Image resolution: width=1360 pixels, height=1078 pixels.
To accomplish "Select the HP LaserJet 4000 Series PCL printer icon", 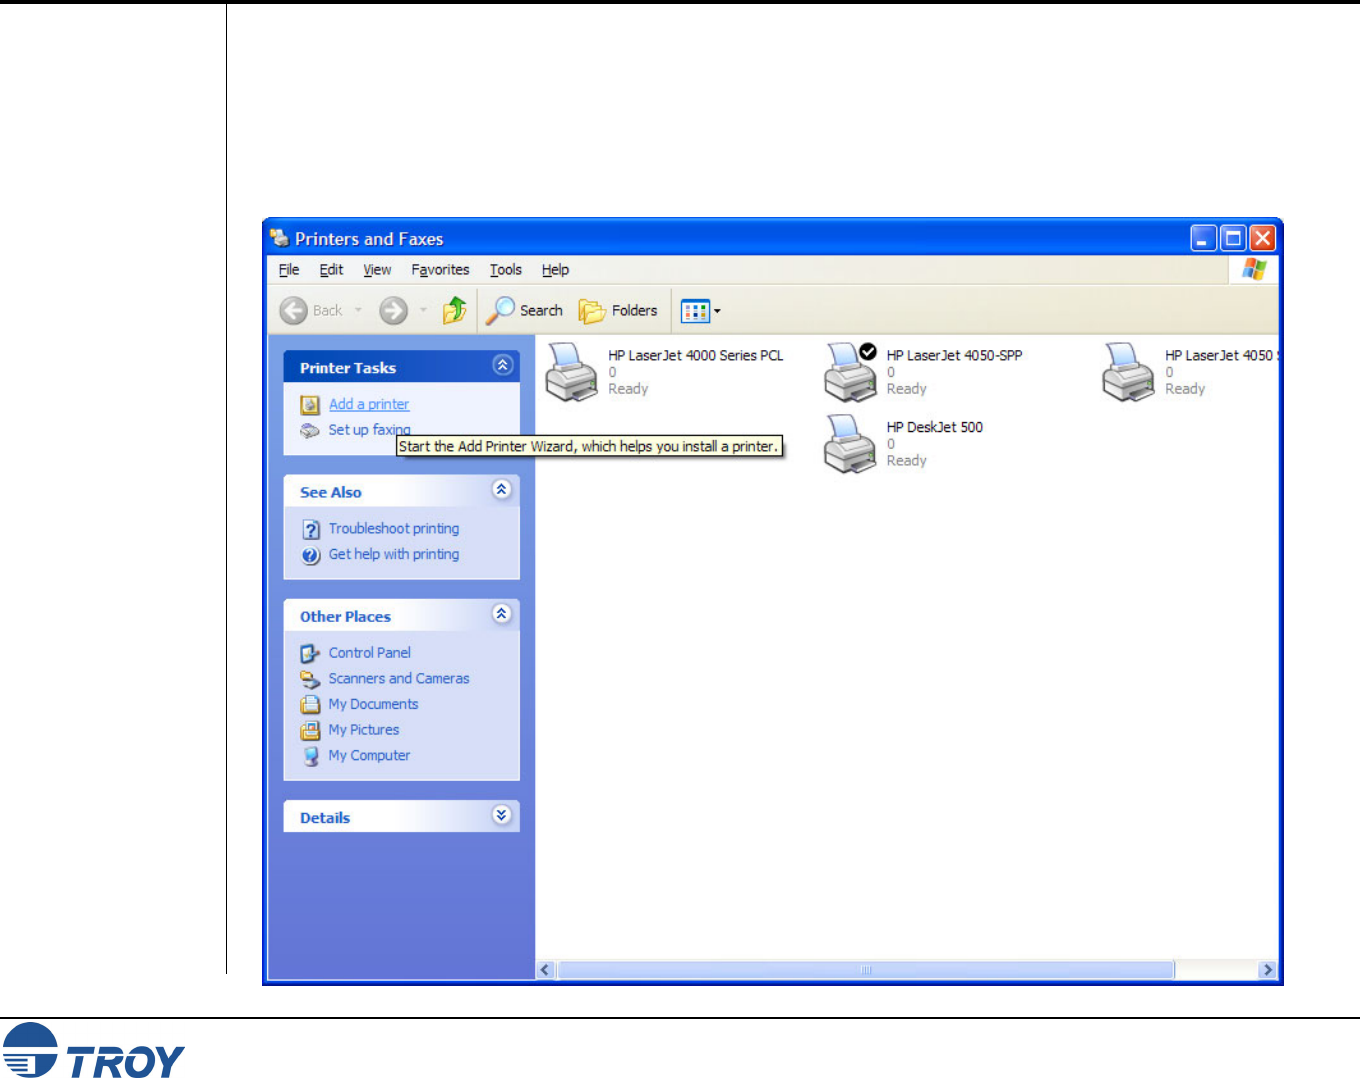I will [x=571, y=372].
